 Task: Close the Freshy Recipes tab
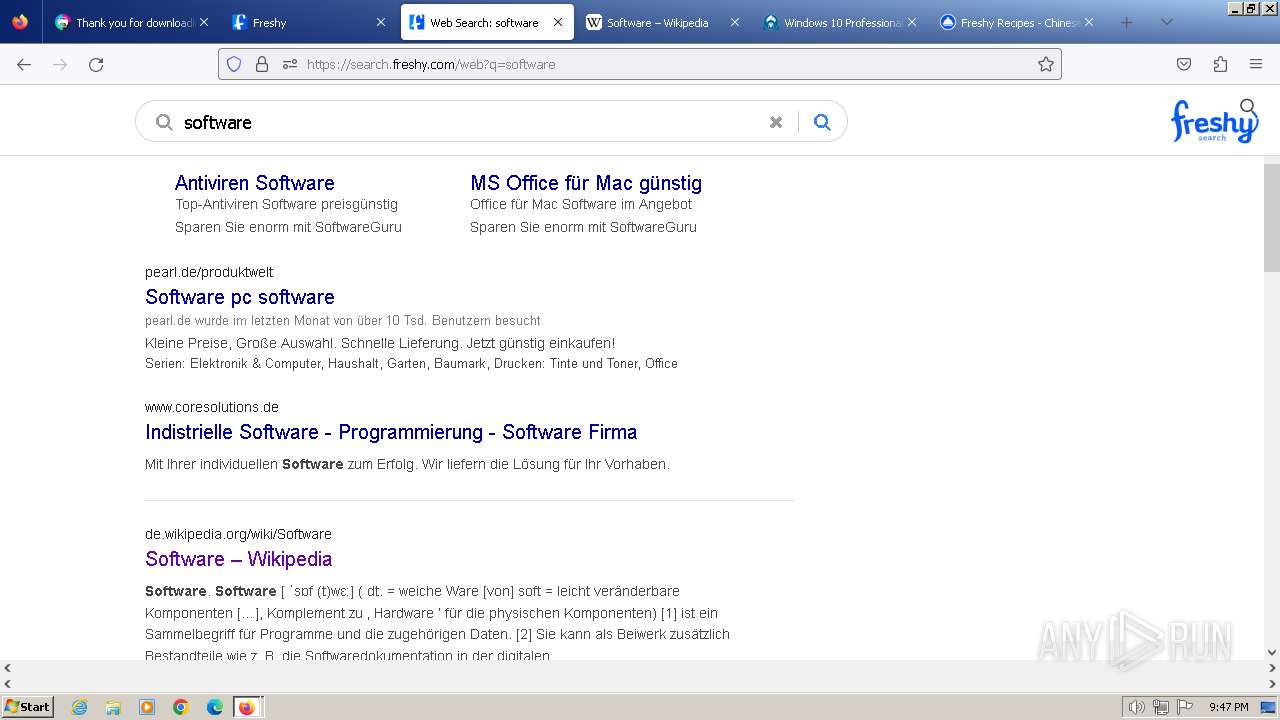pyautogui.click(x=1089, y=22)
